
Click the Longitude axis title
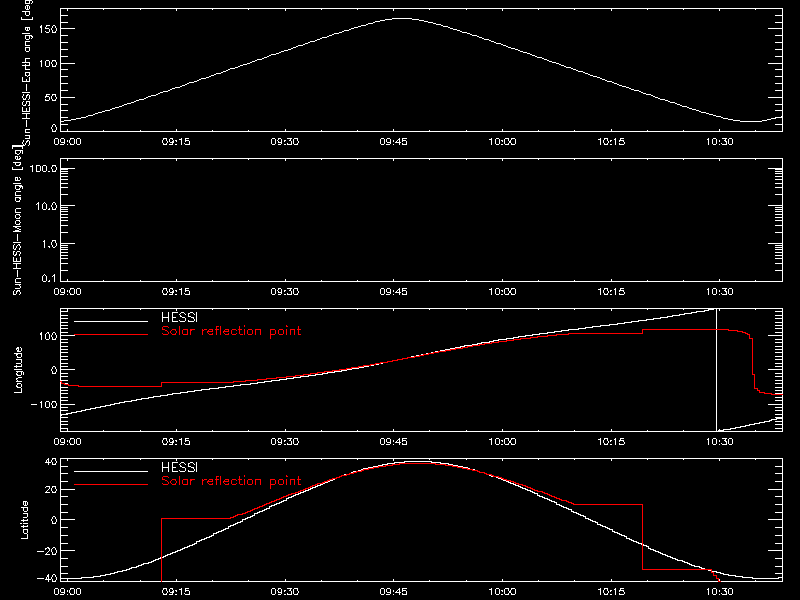coord(18,370)
